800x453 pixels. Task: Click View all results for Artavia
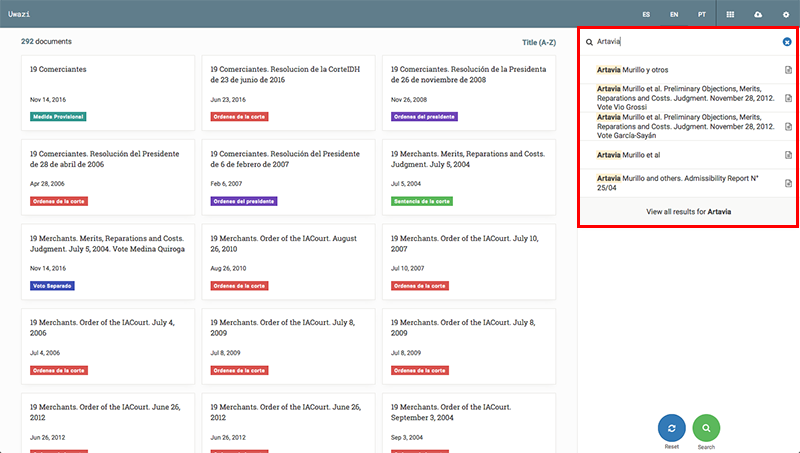688,212
